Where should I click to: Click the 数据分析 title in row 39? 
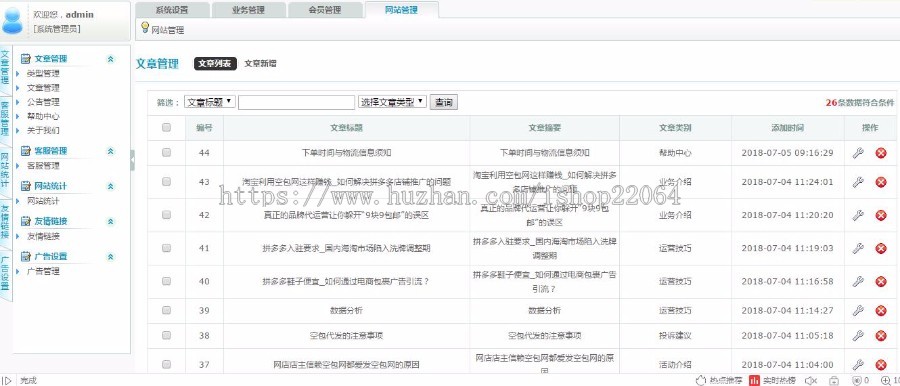(x=347, y=311)
